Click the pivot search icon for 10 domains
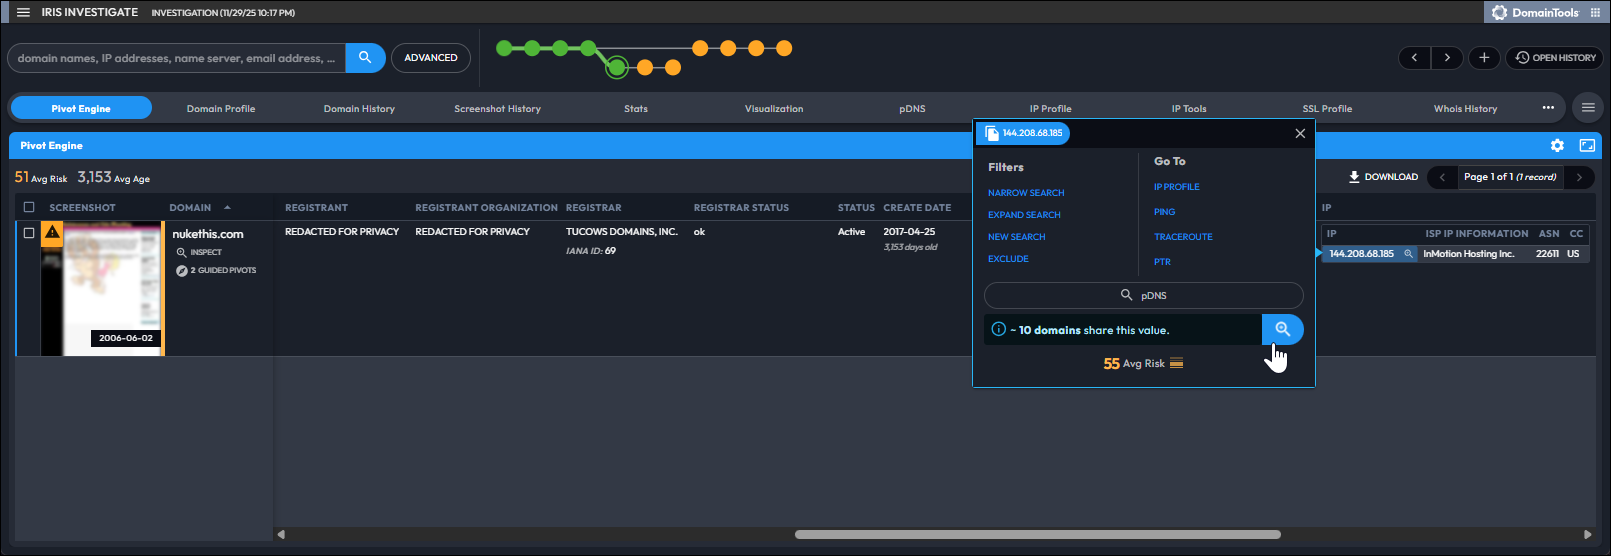 click(x=1282, y=329)
